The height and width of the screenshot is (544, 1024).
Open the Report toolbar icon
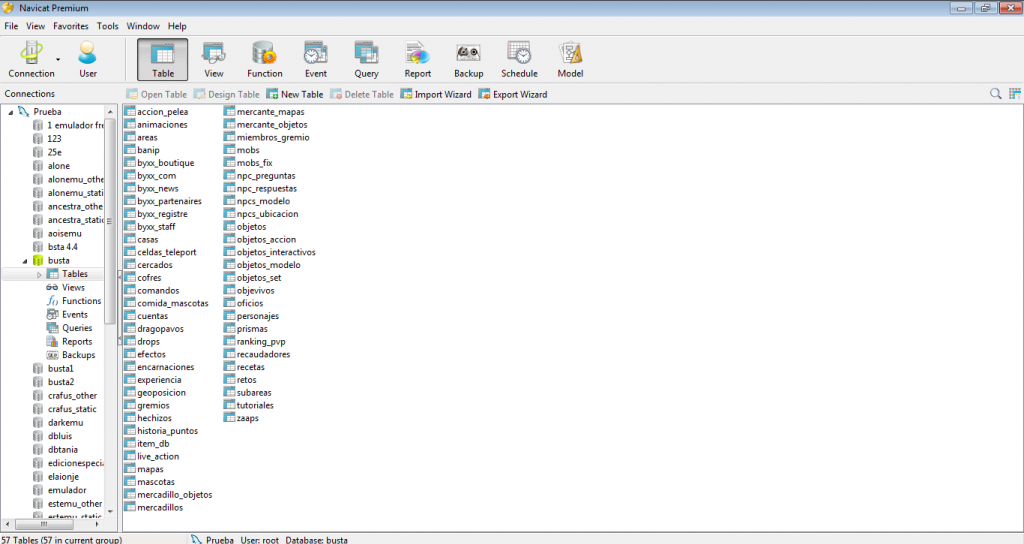click(x=417, y=59)
